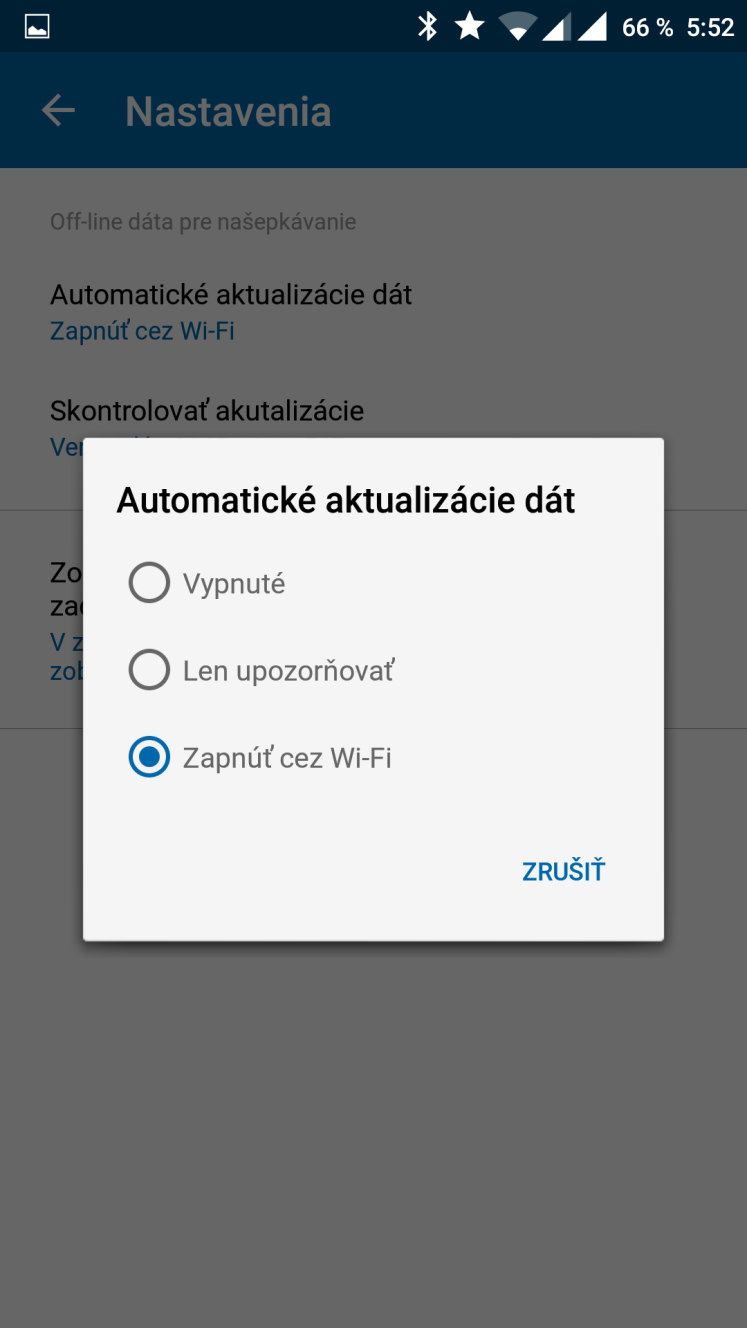
Task: Select the Vypnuté radio button
Action: pos(149,583)
